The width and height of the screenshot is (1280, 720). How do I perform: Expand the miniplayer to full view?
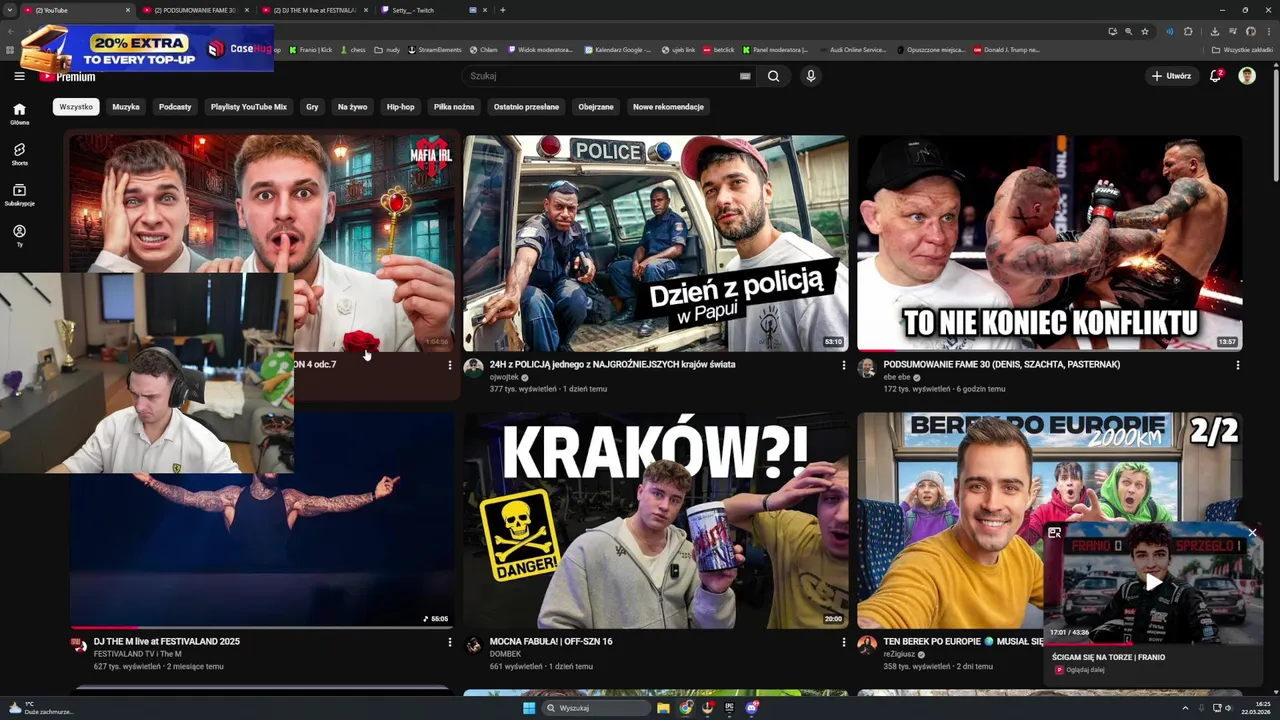coord(1054,533)
